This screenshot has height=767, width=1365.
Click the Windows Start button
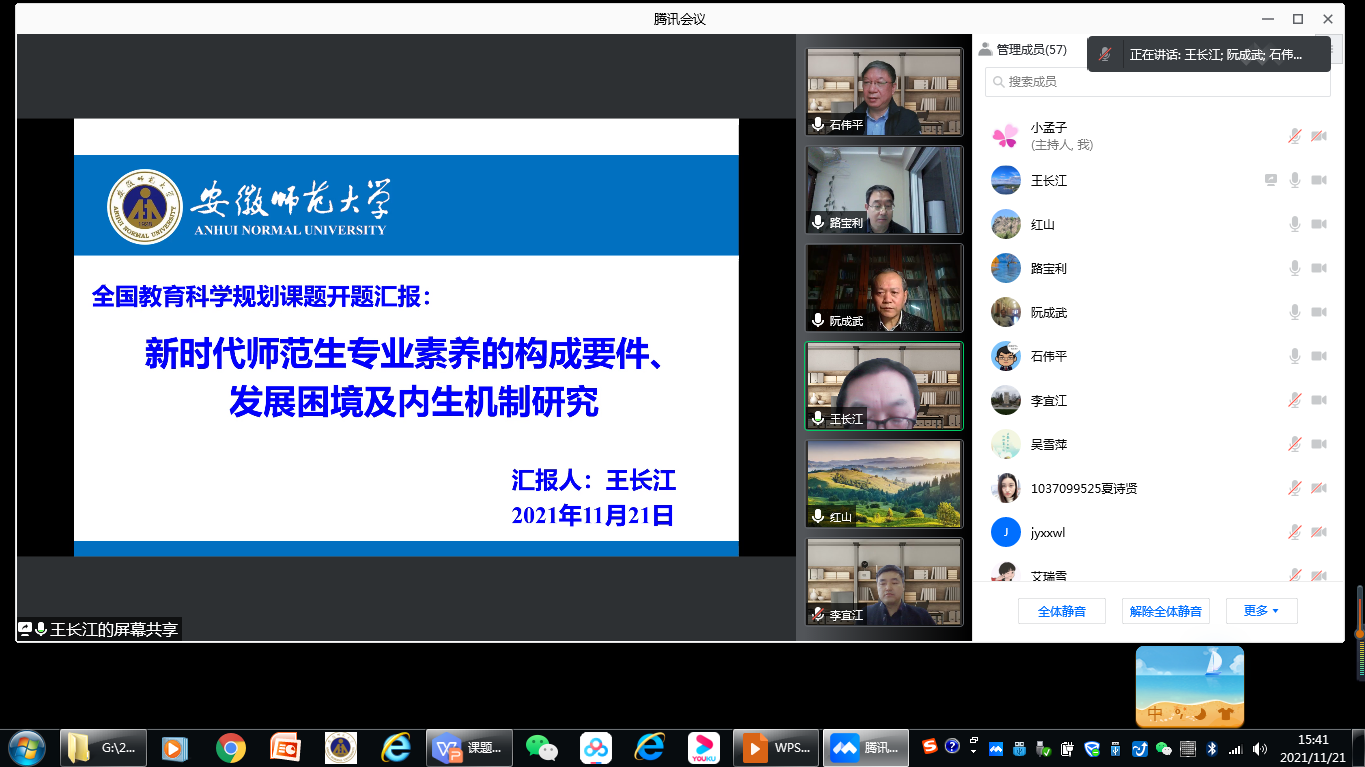[27, 747]
